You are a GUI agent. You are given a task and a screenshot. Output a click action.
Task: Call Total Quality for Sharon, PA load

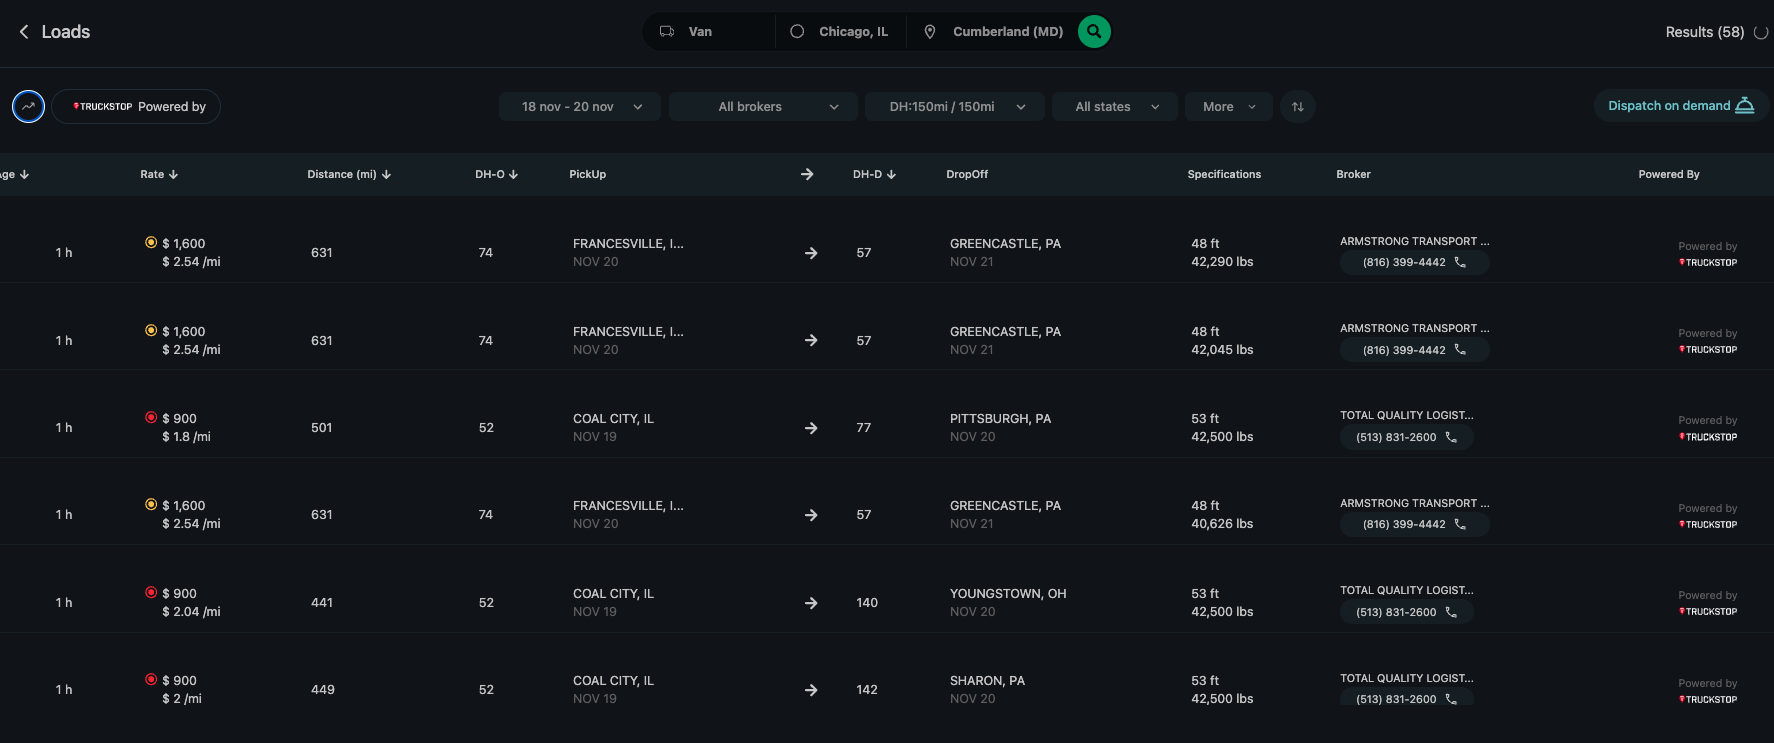point(1406,698)
